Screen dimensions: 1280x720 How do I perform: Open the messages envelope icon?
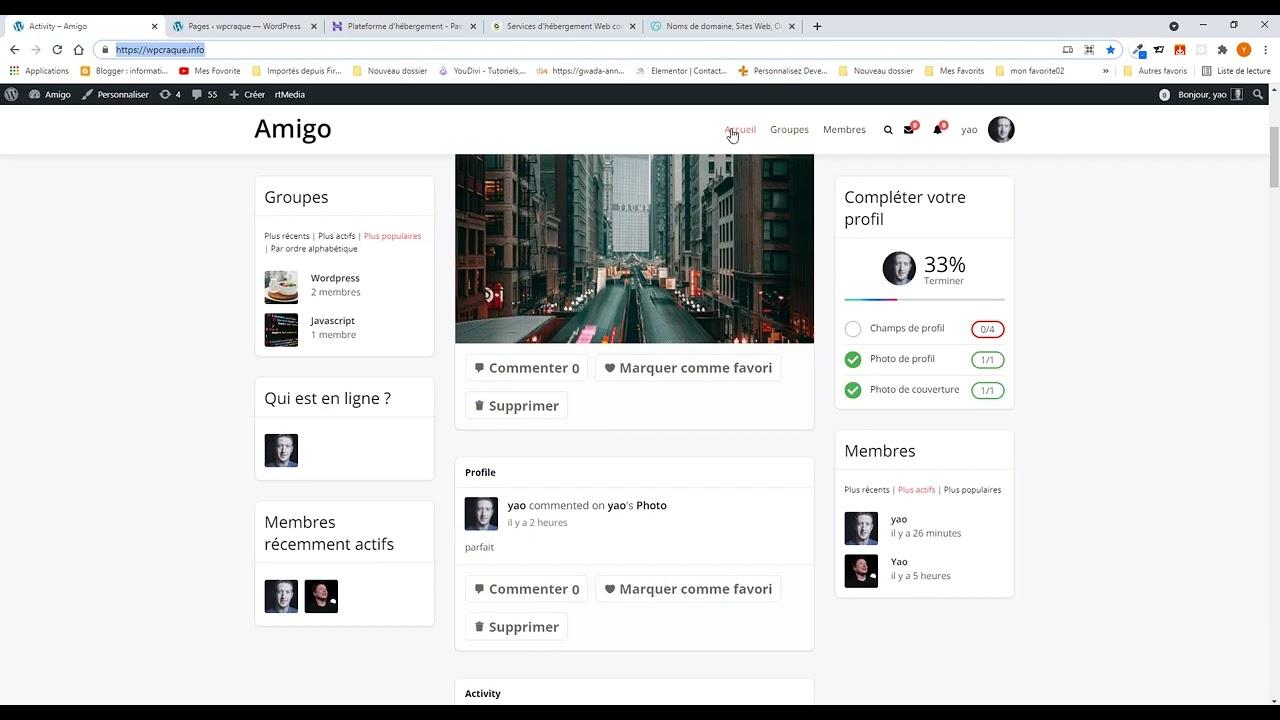click(909, 130)
